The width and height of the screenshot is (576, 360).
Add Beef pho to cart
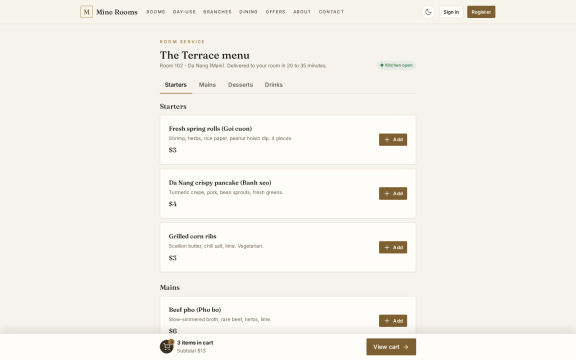393,321
